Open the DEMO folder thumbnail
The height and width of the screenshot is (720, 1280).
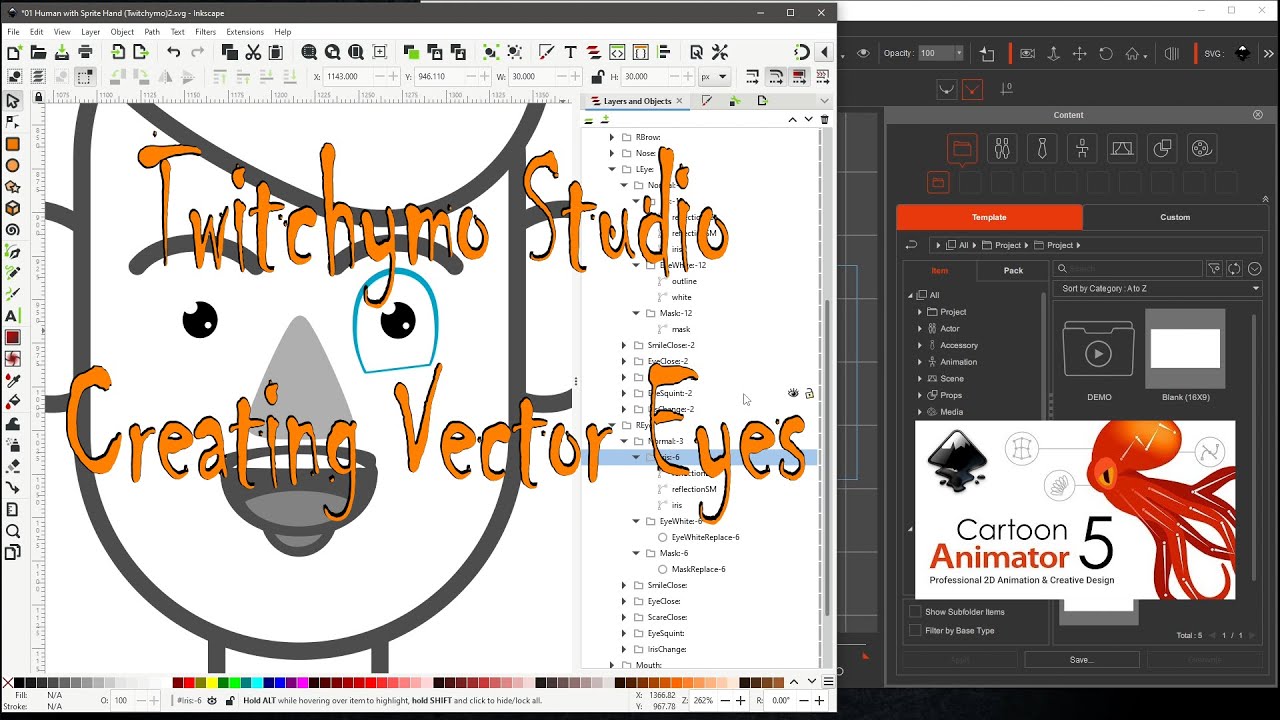(1099, 347)
